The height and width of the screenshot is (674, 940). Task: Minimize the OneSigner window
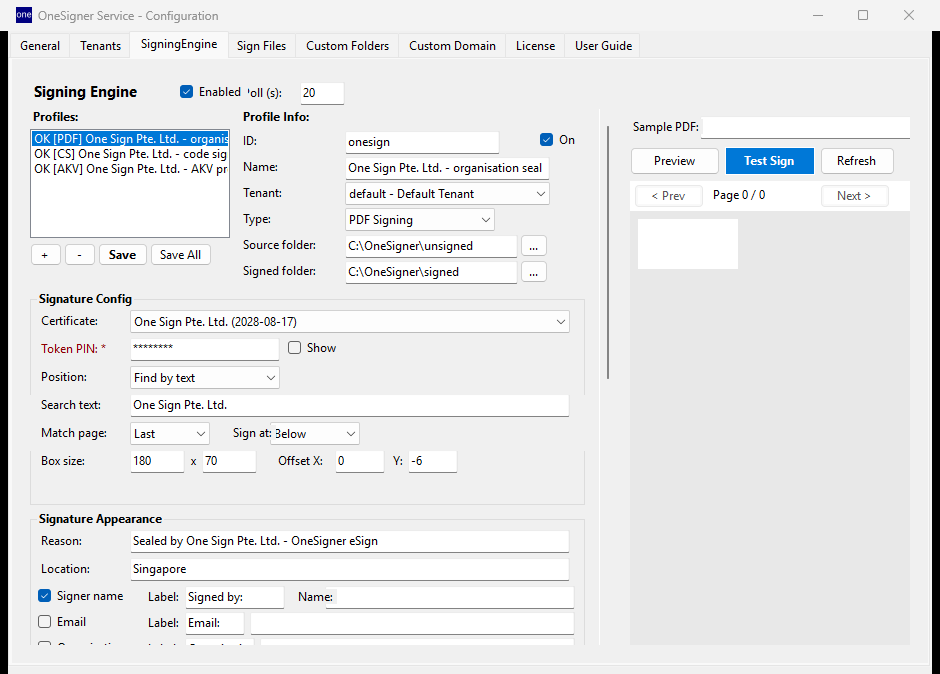818,15
